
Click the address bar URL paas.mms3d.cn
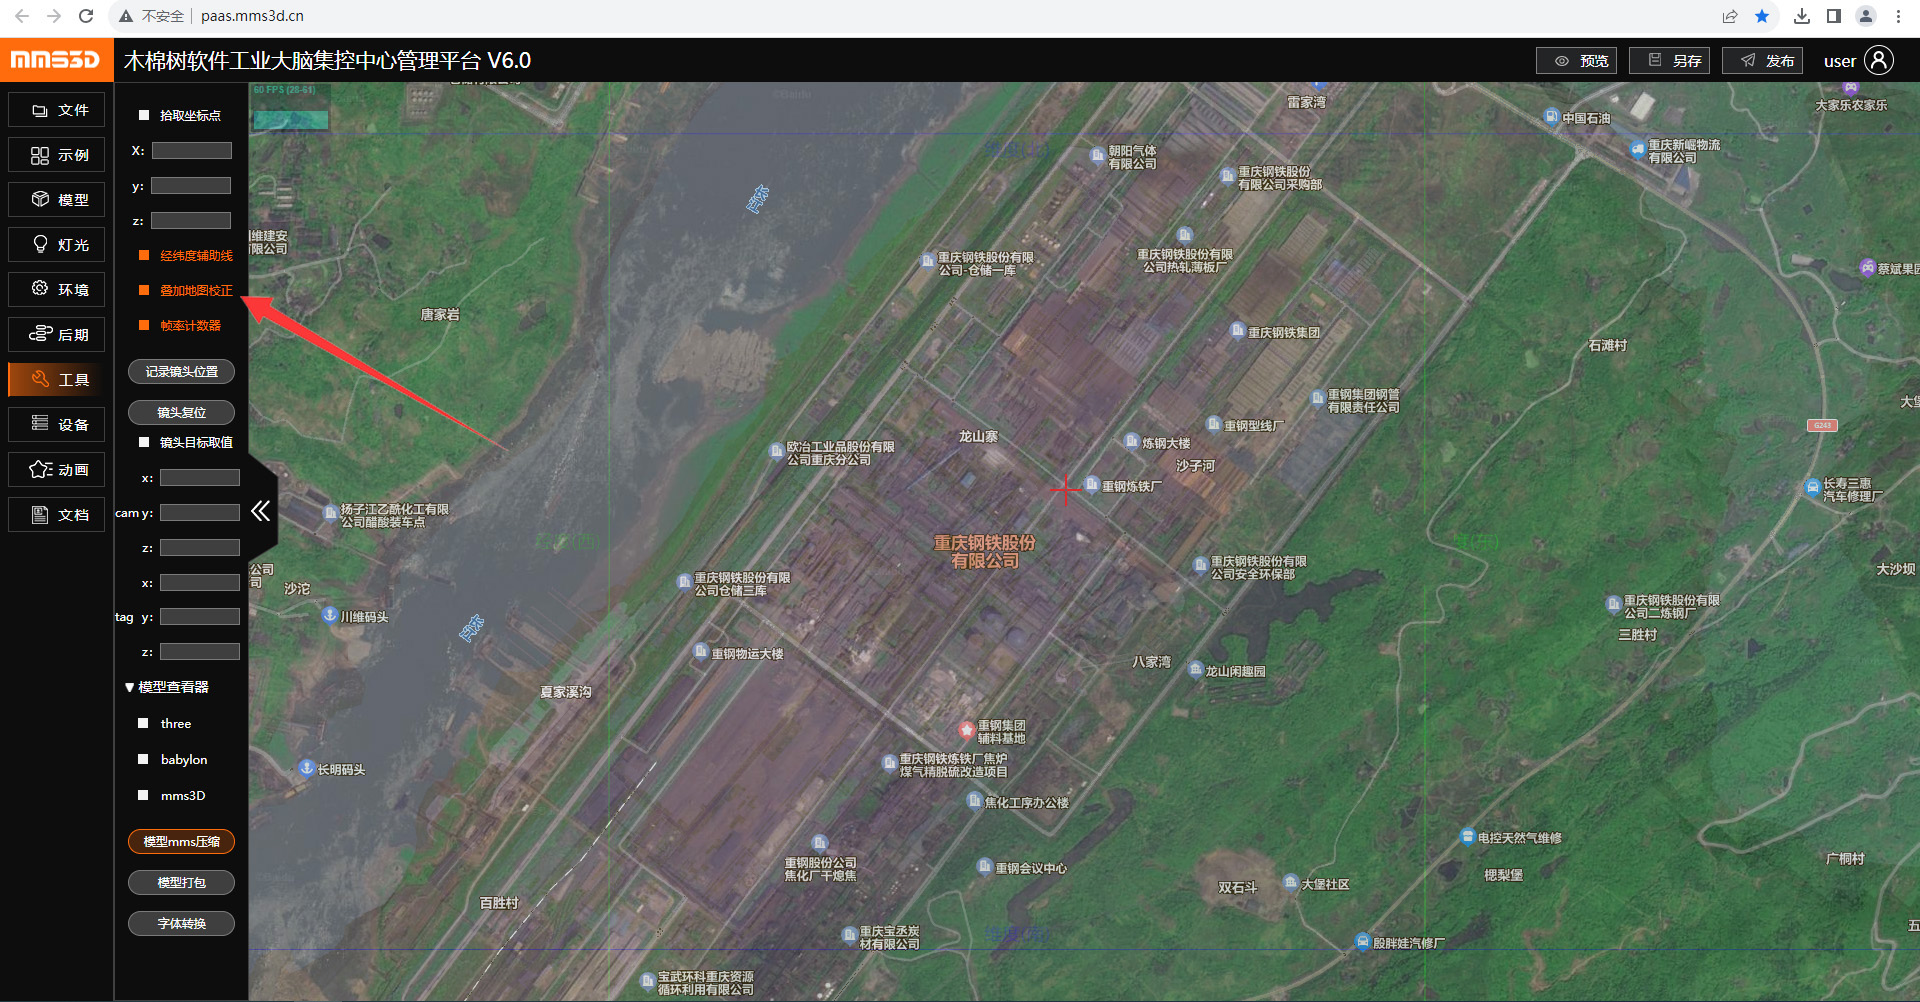(x=252, y=16)
